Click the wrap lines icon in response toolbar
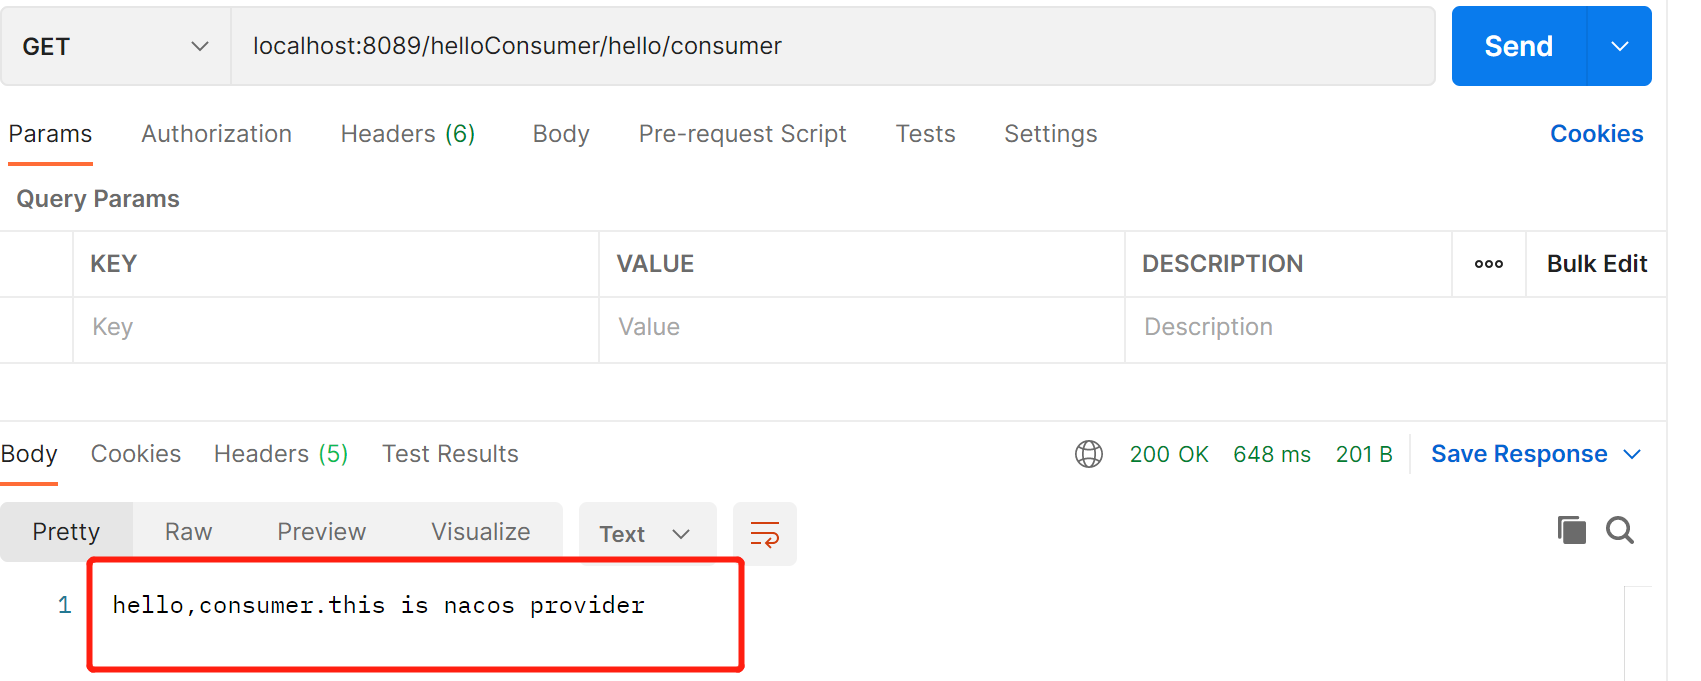The width and height of the screenshot is (1701, 681). pyautogui.click(x=765, y=534)
